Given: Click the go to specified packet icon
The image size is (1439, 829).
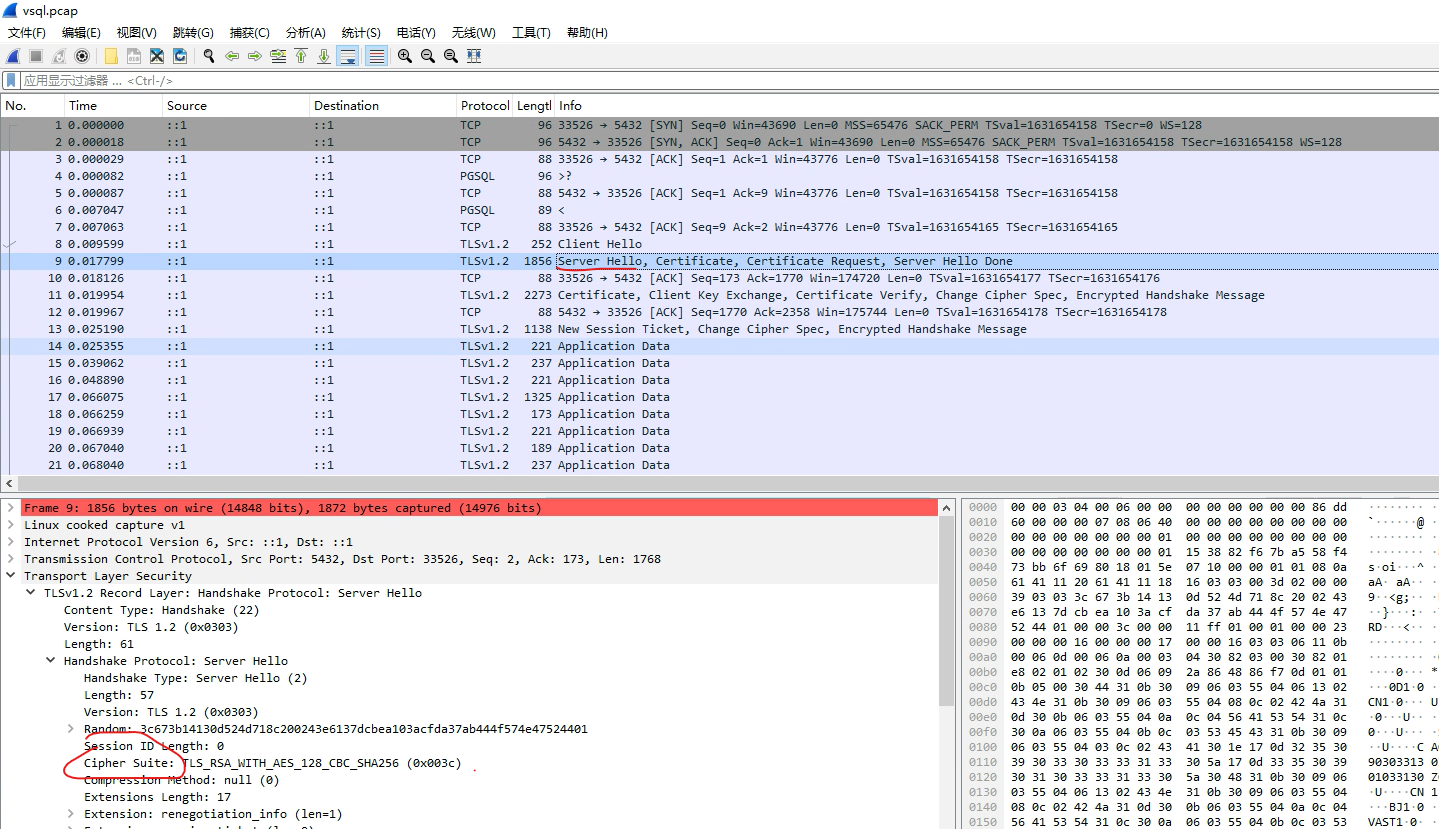Looking at the screenshot, I should click(x=278, y=56).
